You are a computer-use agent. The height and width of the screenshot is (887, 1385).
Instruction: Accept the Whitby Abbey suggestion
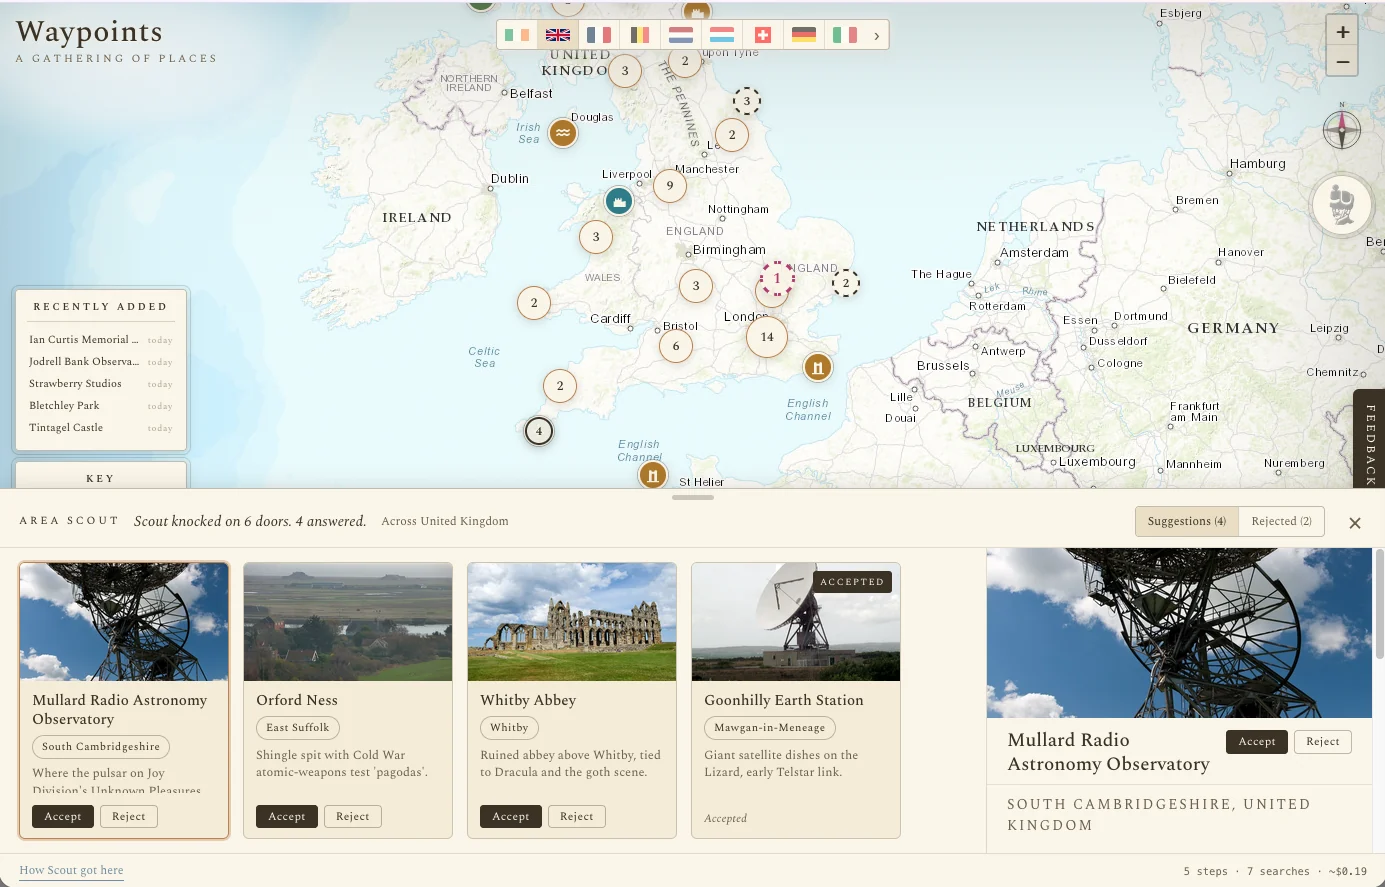point(511,817)
